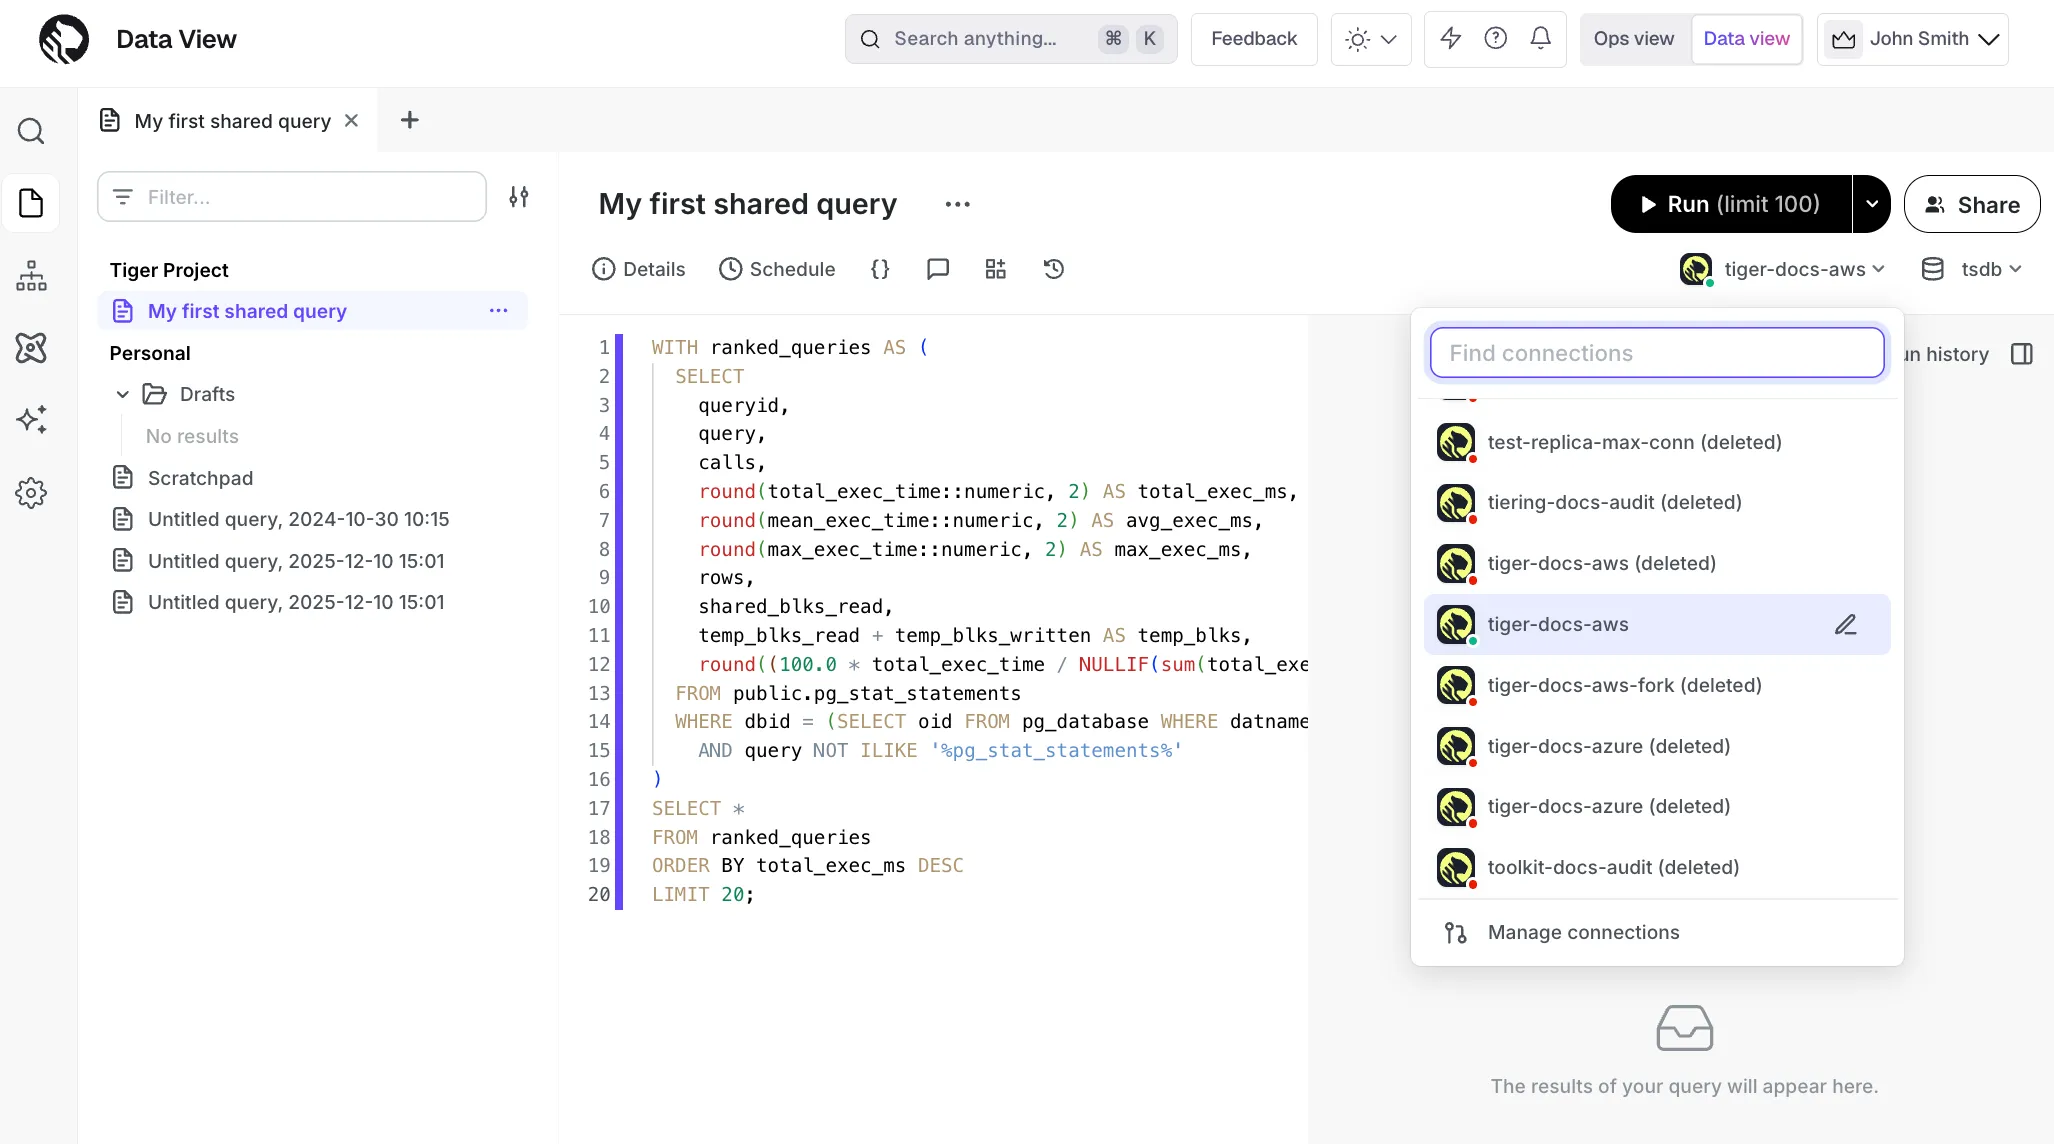Click the Filter input field
The width and height of the screenshot is (2054, 1144).
292,196
